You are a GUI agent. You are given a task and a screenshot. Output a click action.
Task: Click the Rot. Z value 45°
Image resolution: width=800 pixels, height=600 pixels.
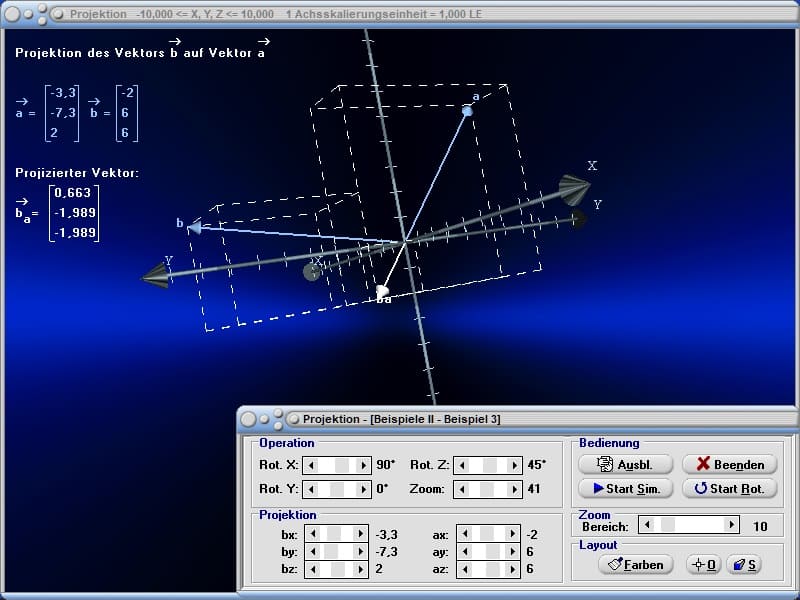(x=537, y=465)
